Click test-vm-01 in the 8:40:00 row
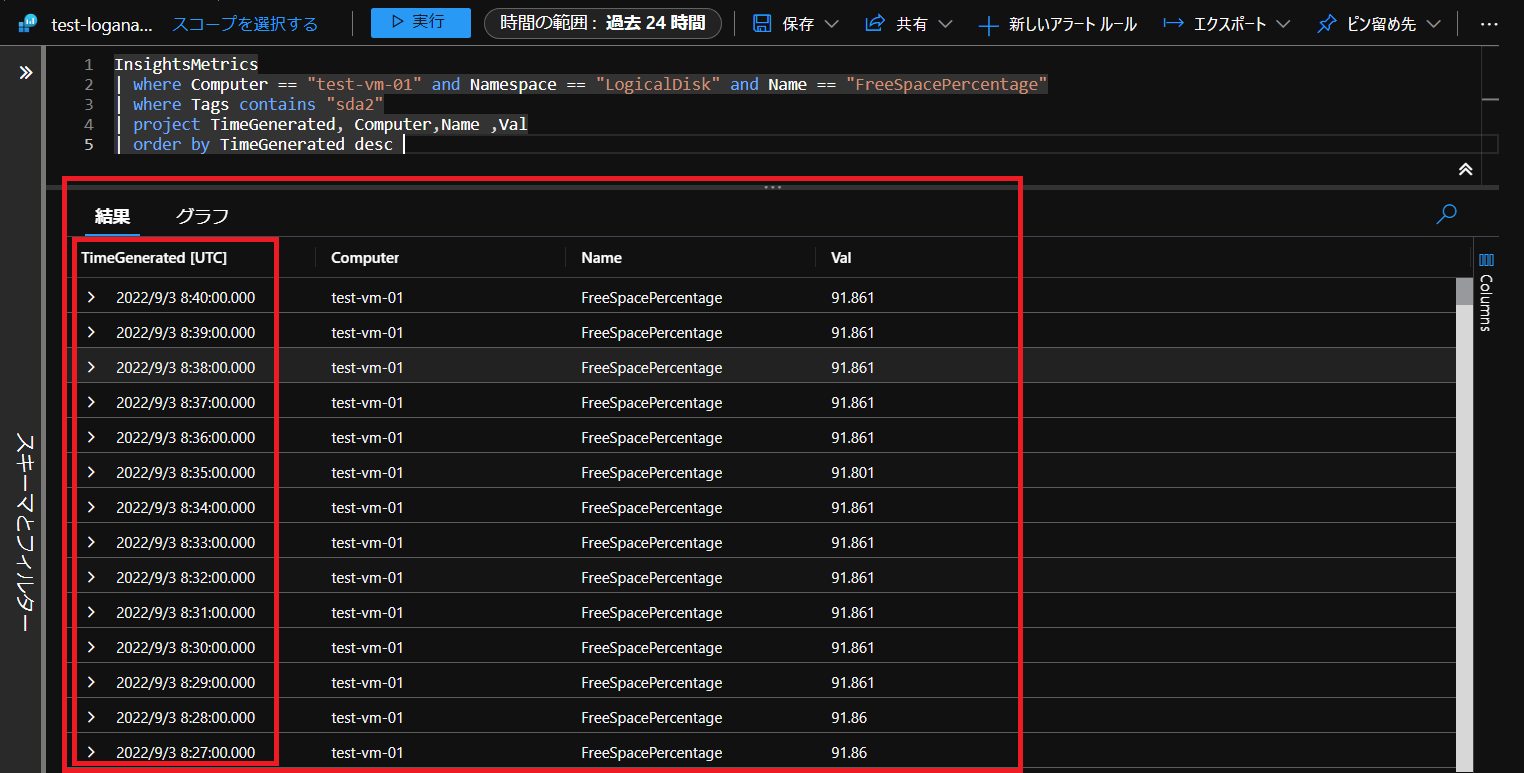Screen dimensions: 1524x773 pos(367,298)
